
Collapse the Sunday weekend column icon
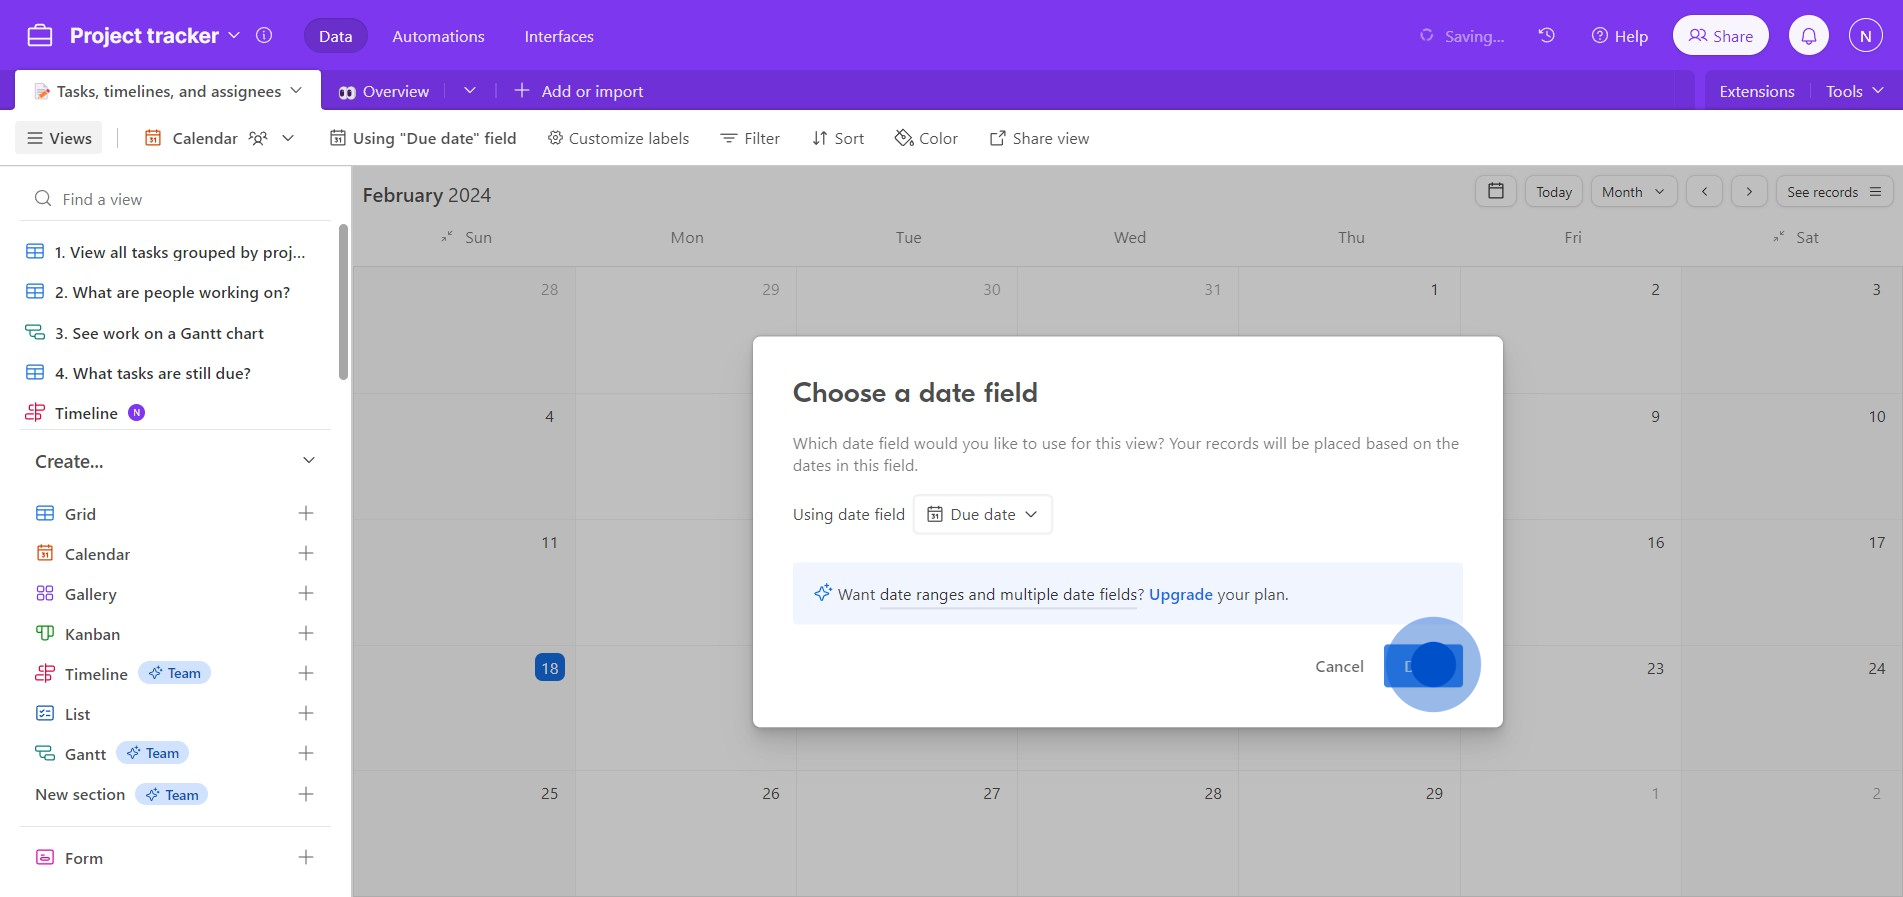point(447,237)
